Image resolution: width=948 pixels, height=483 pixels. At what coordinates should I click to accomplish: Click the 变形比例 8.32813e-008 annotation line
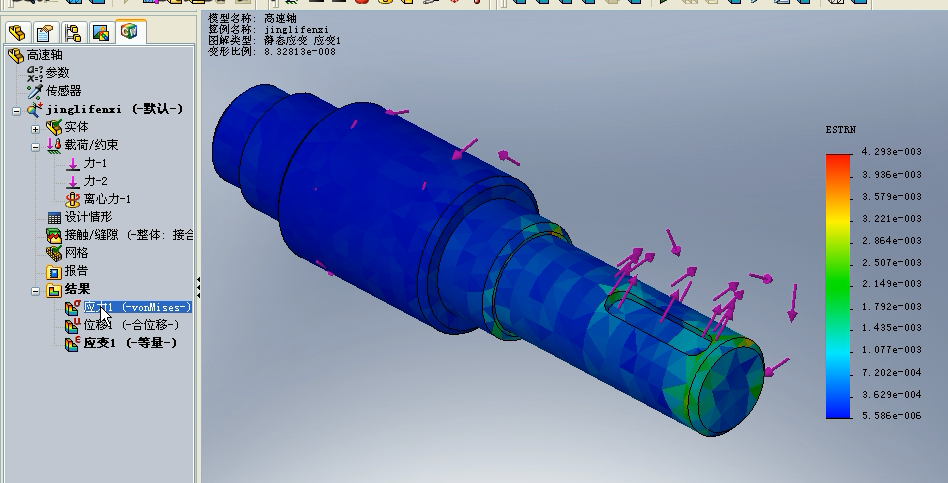[272, 51]
